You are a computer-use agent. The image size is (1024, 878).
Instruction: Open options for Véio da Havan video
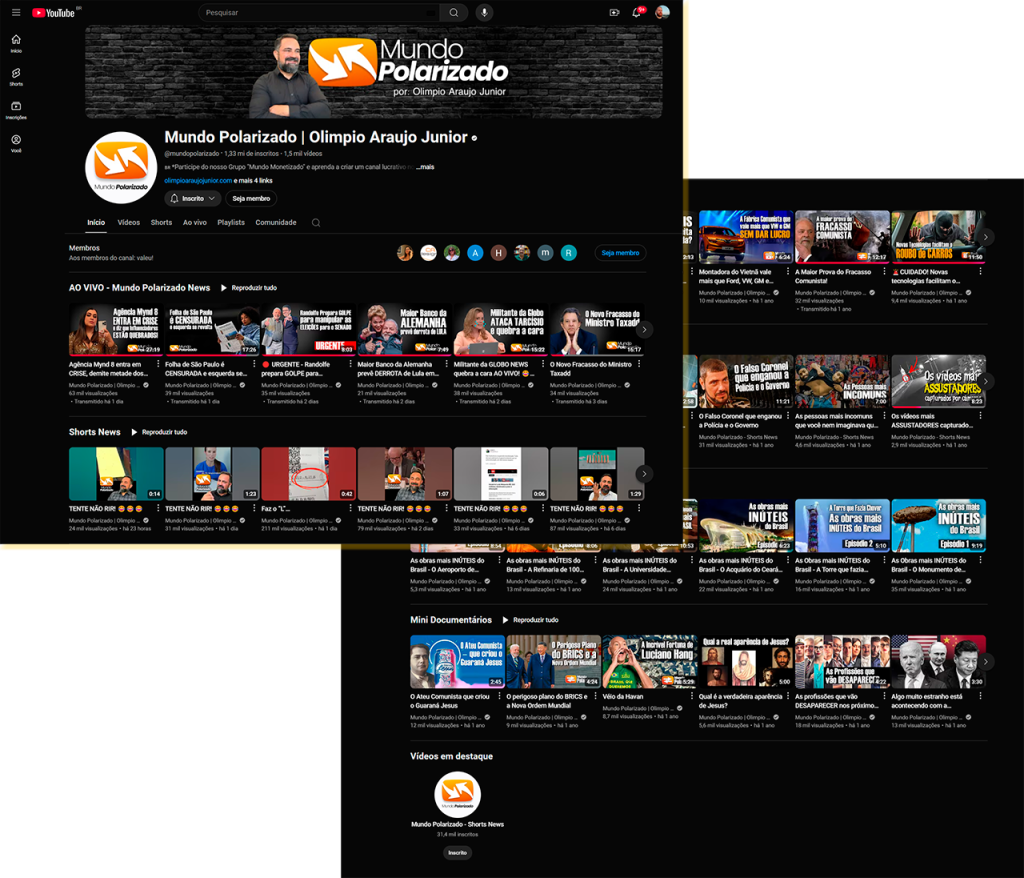pyautogui.click(x=692, y=696)
